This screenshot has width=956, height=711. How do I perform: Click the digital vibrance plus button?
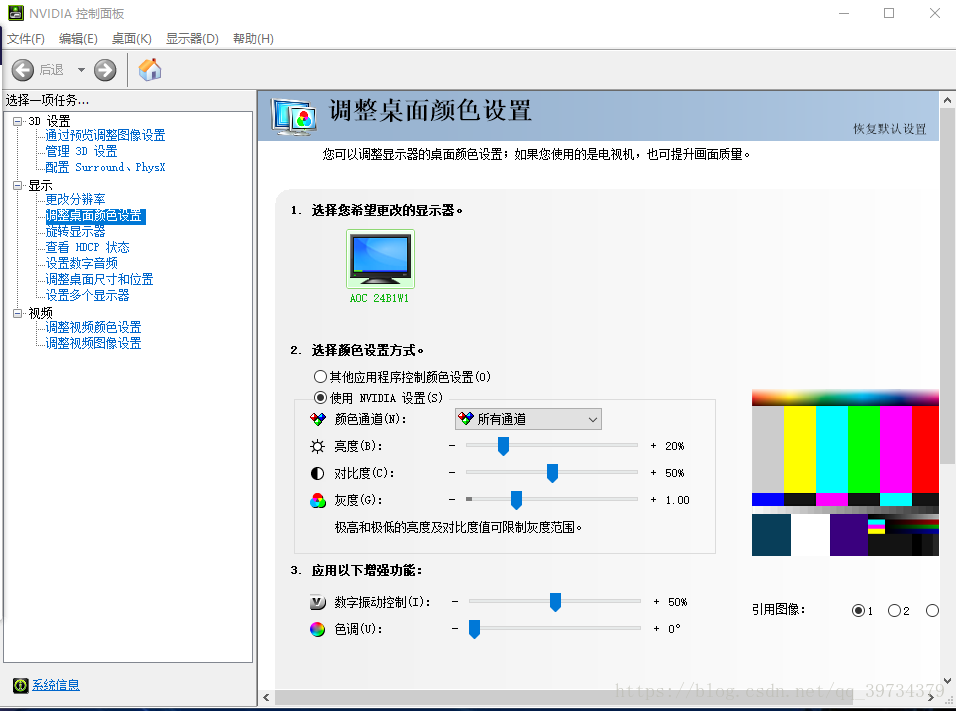pos(657,602)
